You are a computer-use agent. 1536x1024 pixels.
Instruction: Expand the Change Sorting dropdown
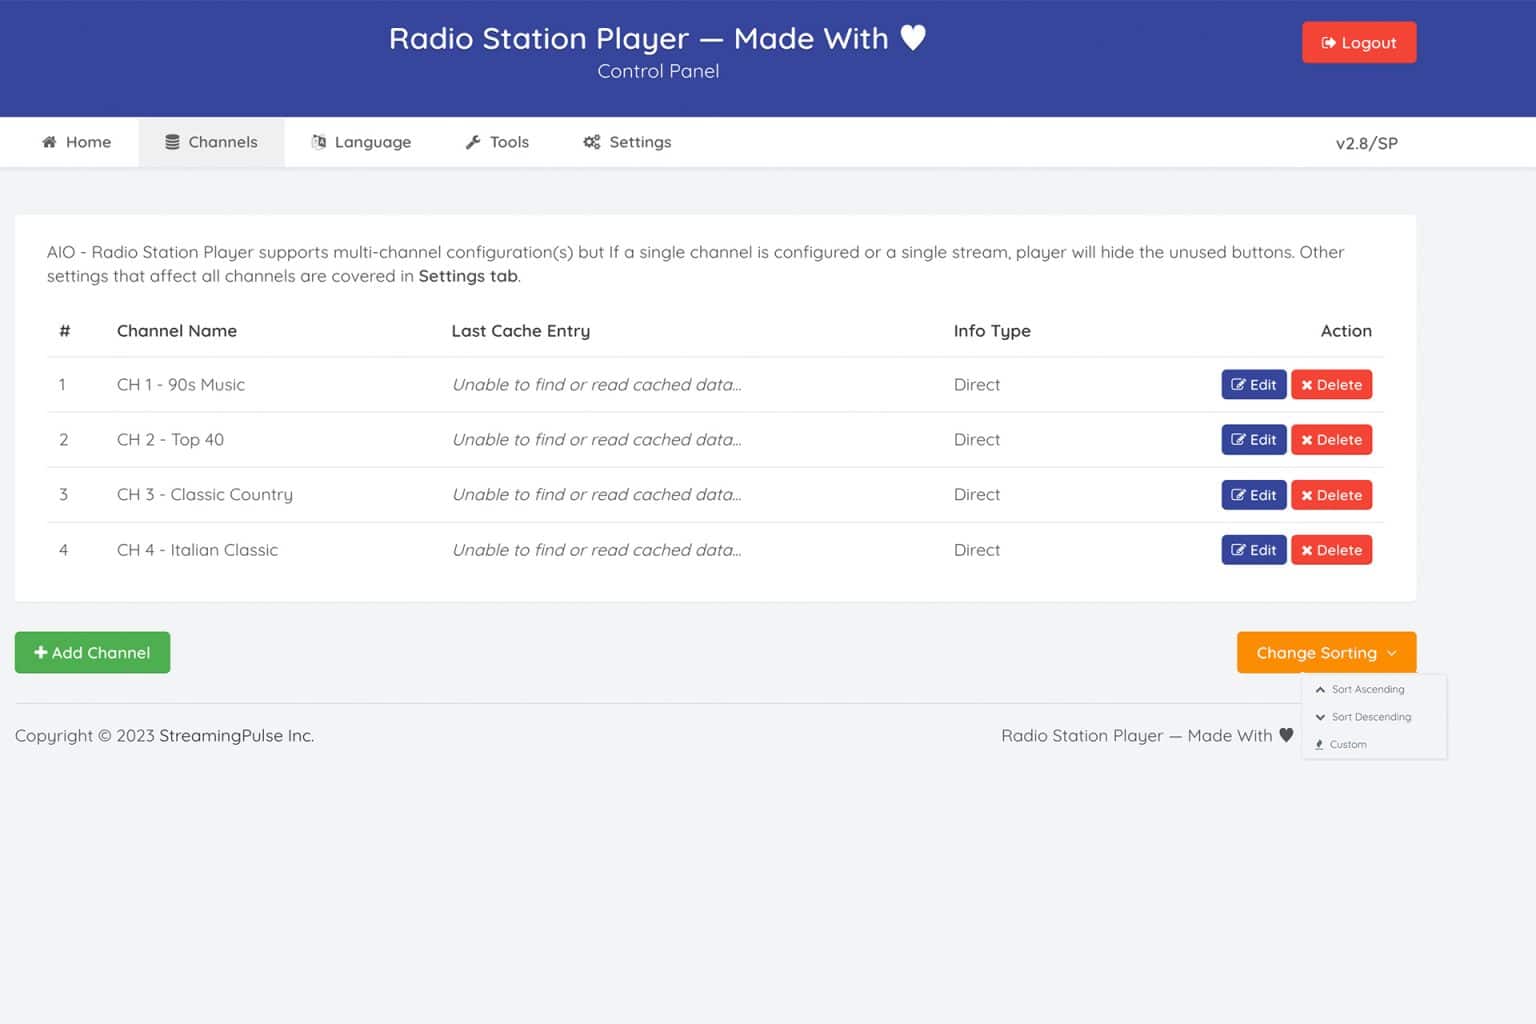click(x=1326, y=652)
